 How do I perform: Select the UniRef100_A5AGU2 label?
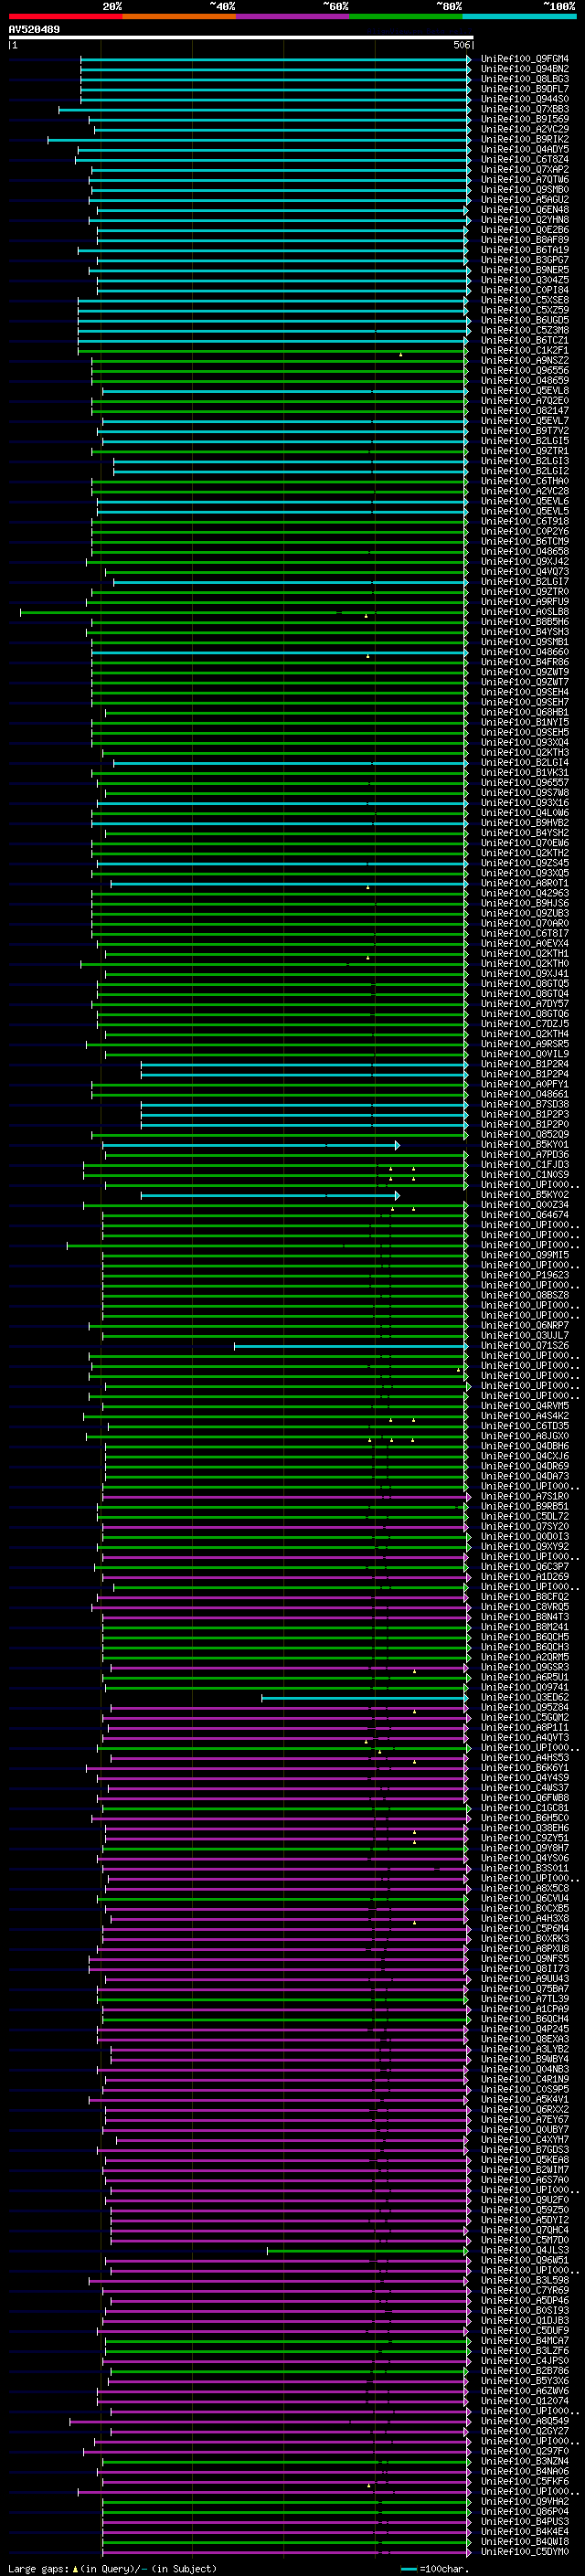point(524,200)
